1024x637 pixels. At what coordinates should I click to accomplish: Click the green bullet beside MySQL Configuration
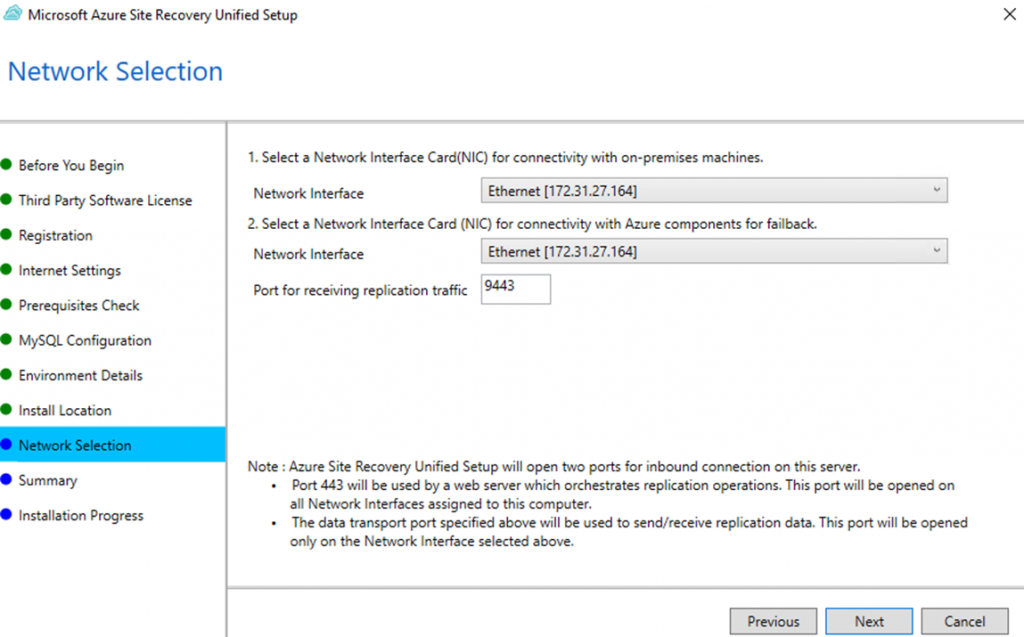[7, 340]
